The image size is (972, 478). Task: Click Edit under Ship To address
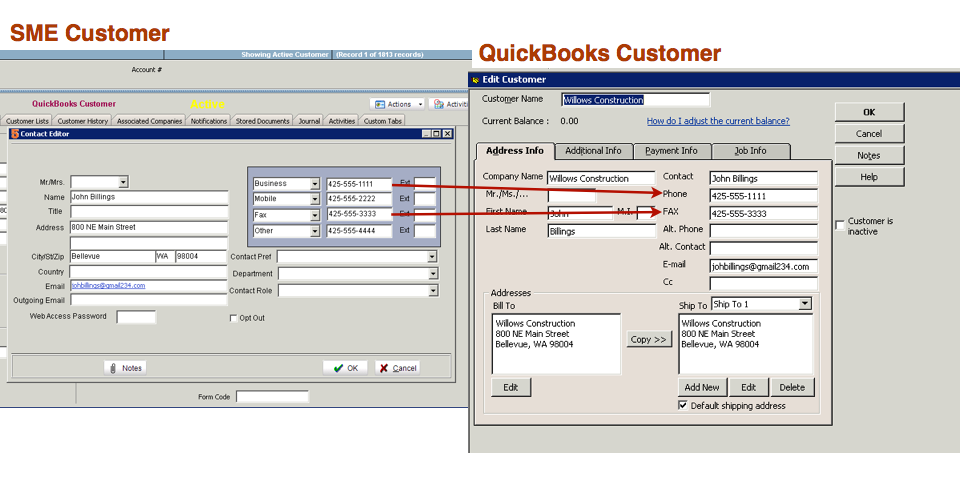pos(748,387)
